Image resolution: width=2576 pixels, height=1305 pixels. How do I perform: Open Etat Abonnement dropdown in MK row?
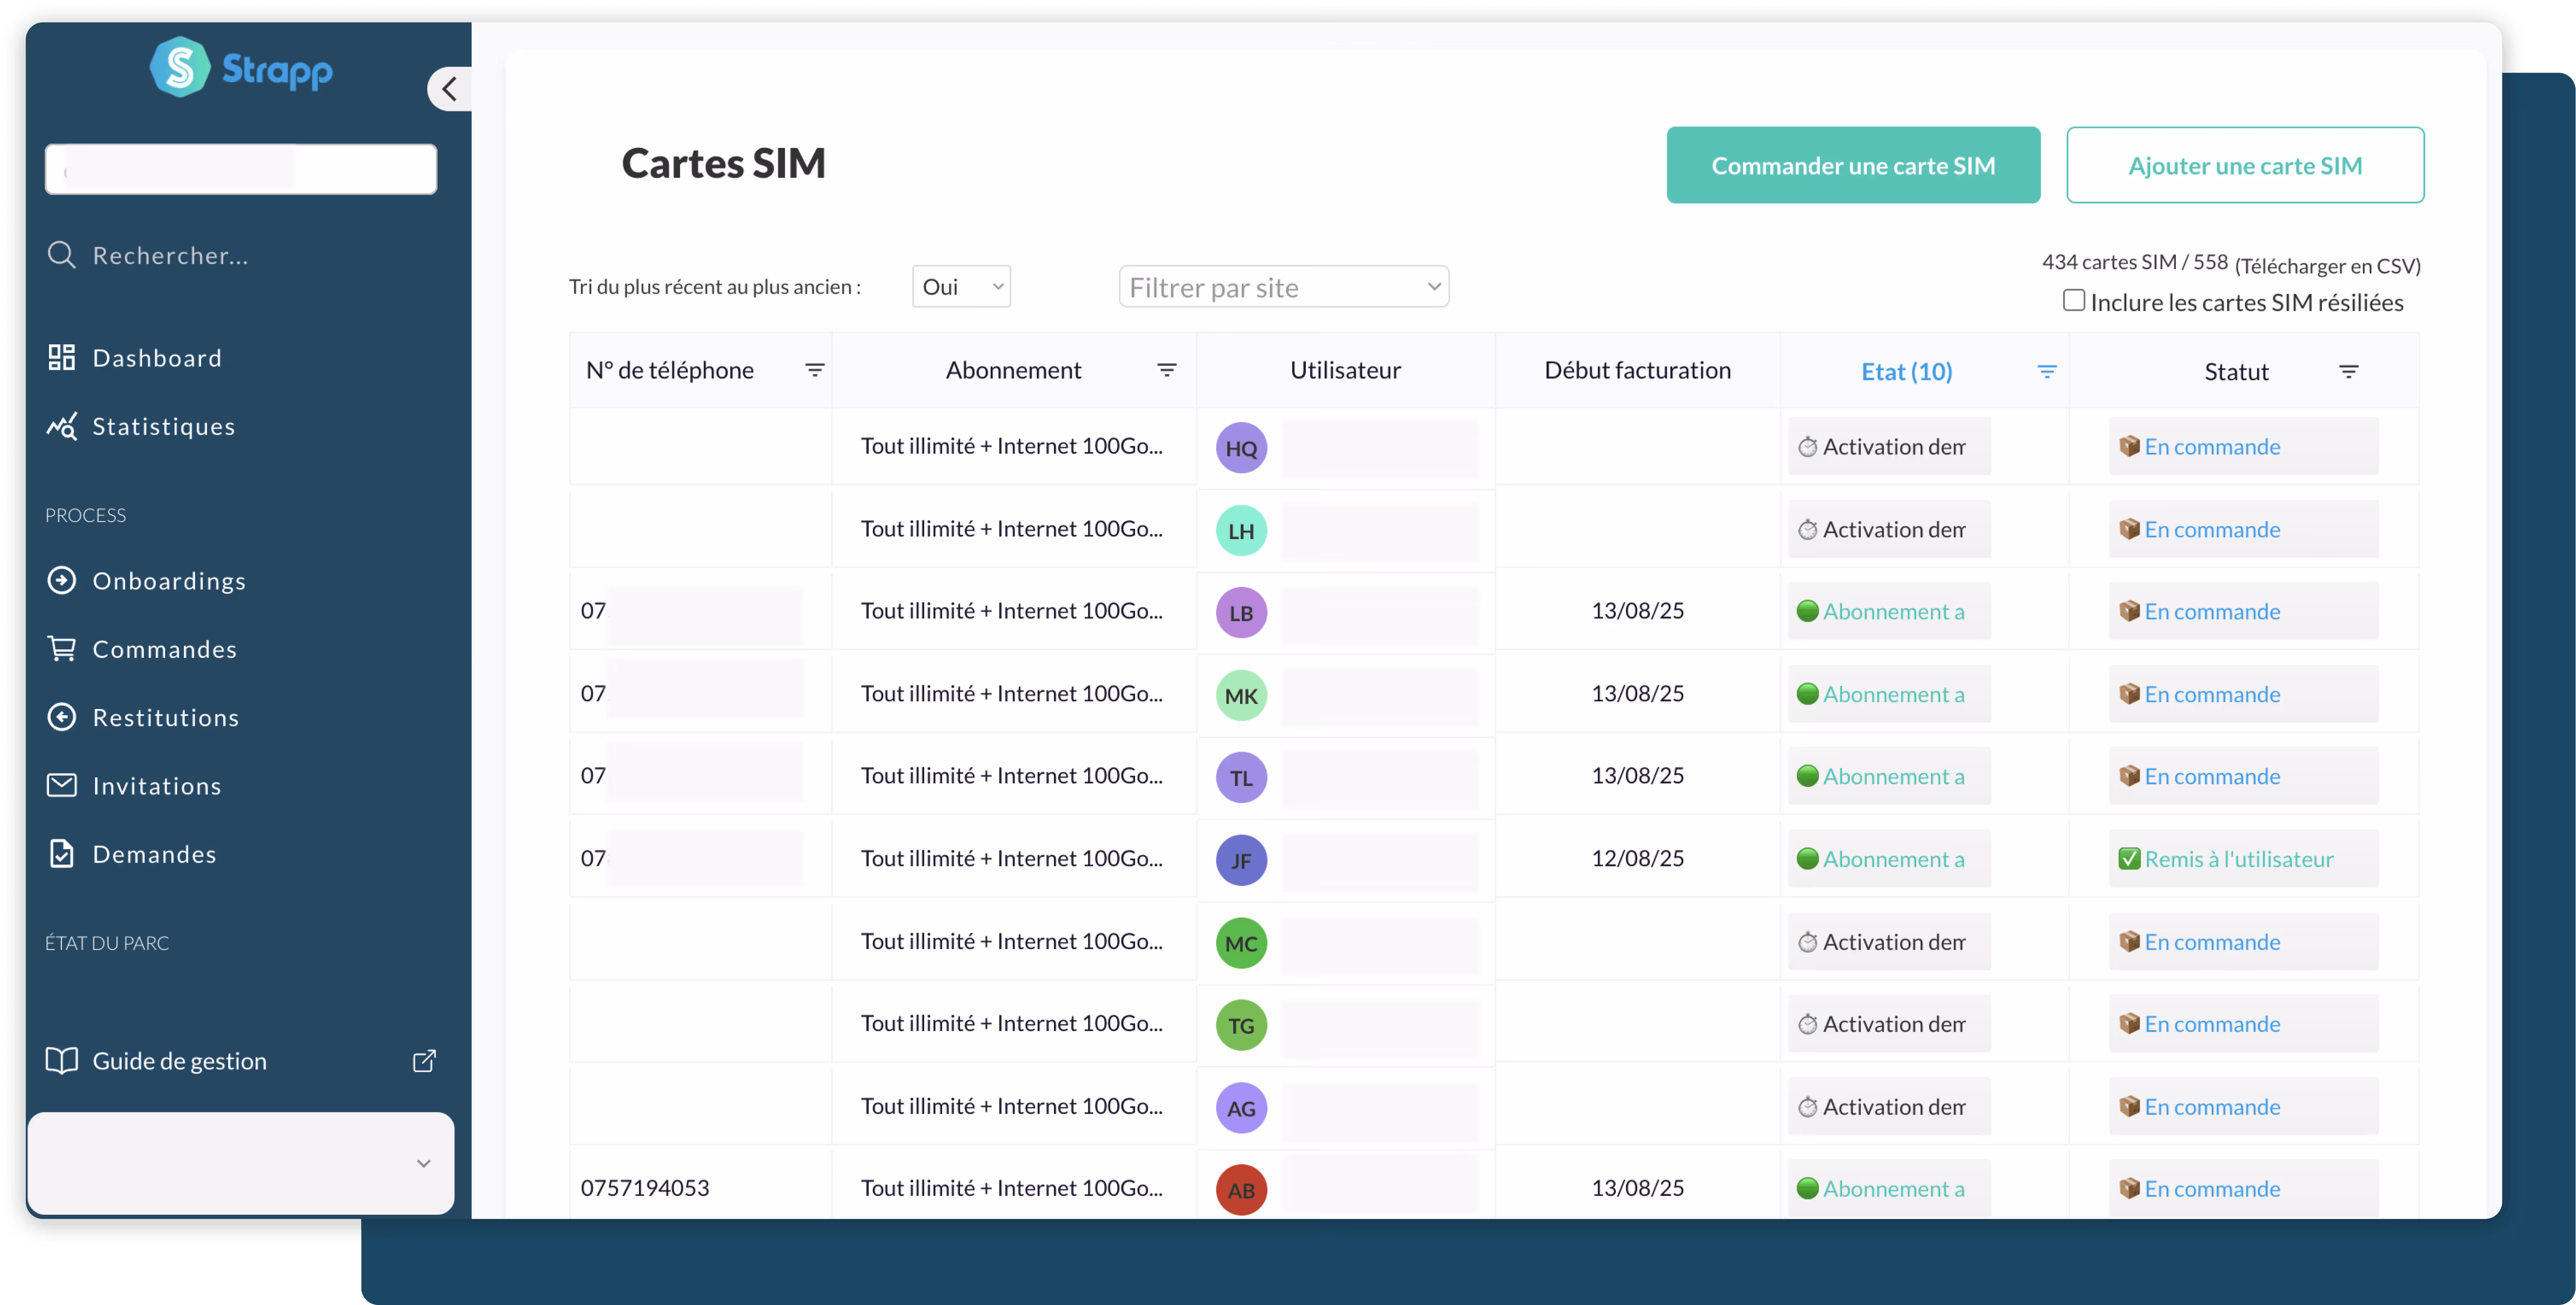click(x=1889, y=694)
